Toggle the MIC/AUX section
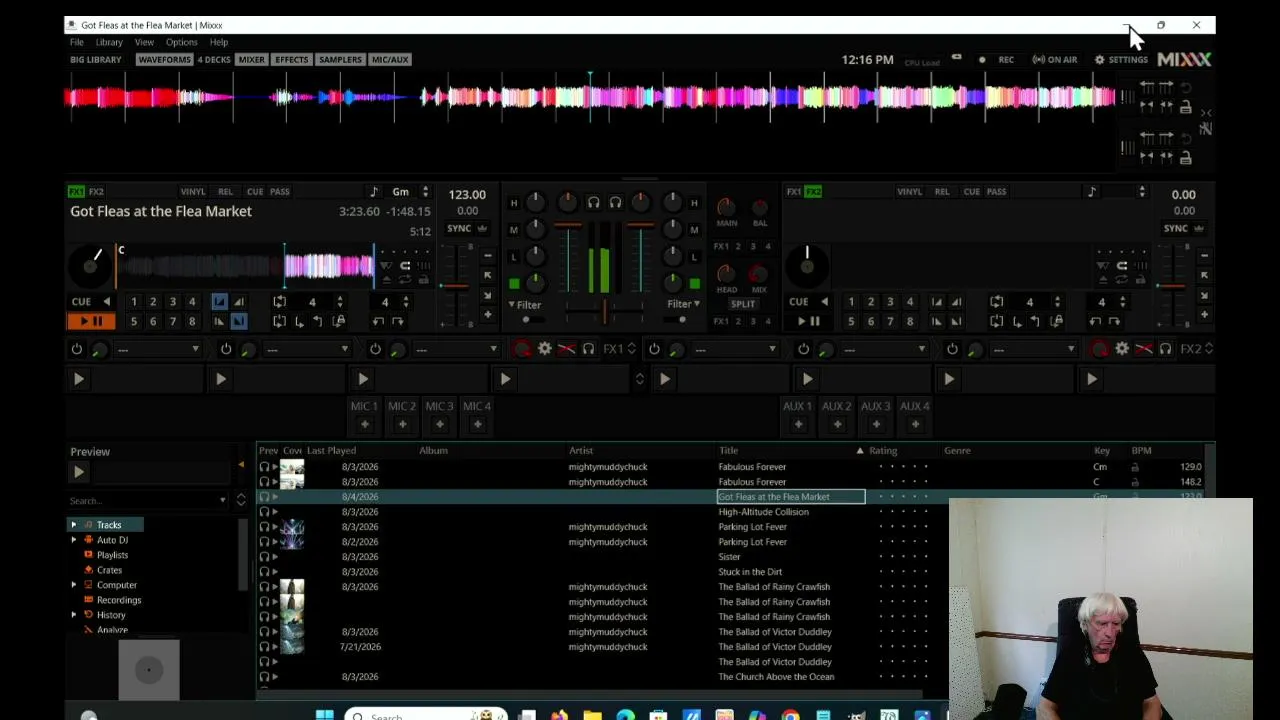 (390, 60)
